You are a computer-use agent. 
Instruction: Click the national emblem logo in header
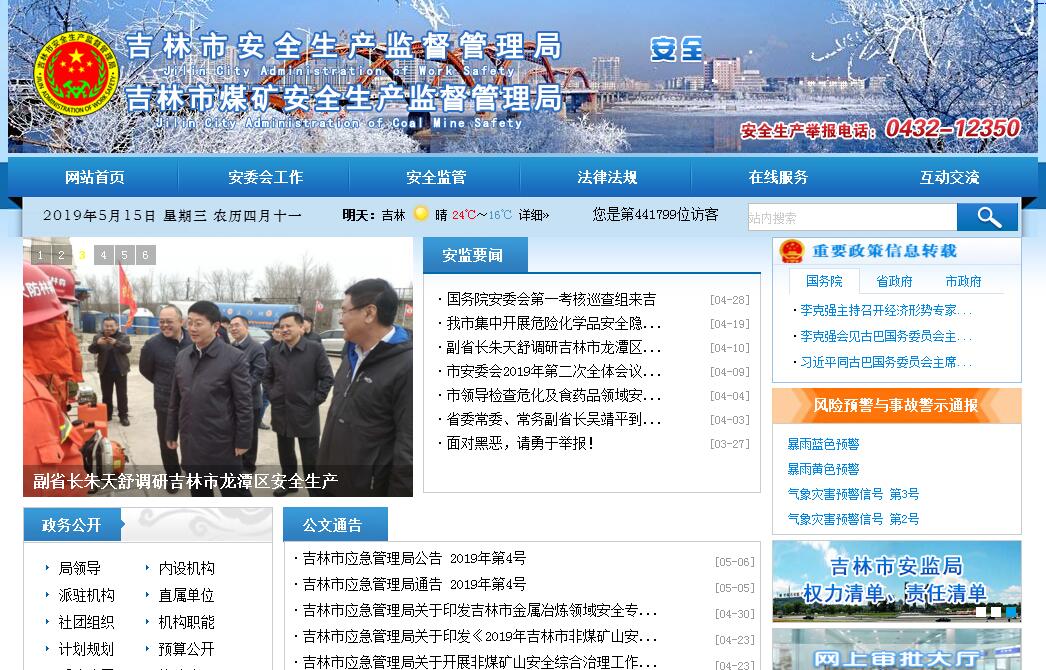pyautogui.click(x=76, y=73)
